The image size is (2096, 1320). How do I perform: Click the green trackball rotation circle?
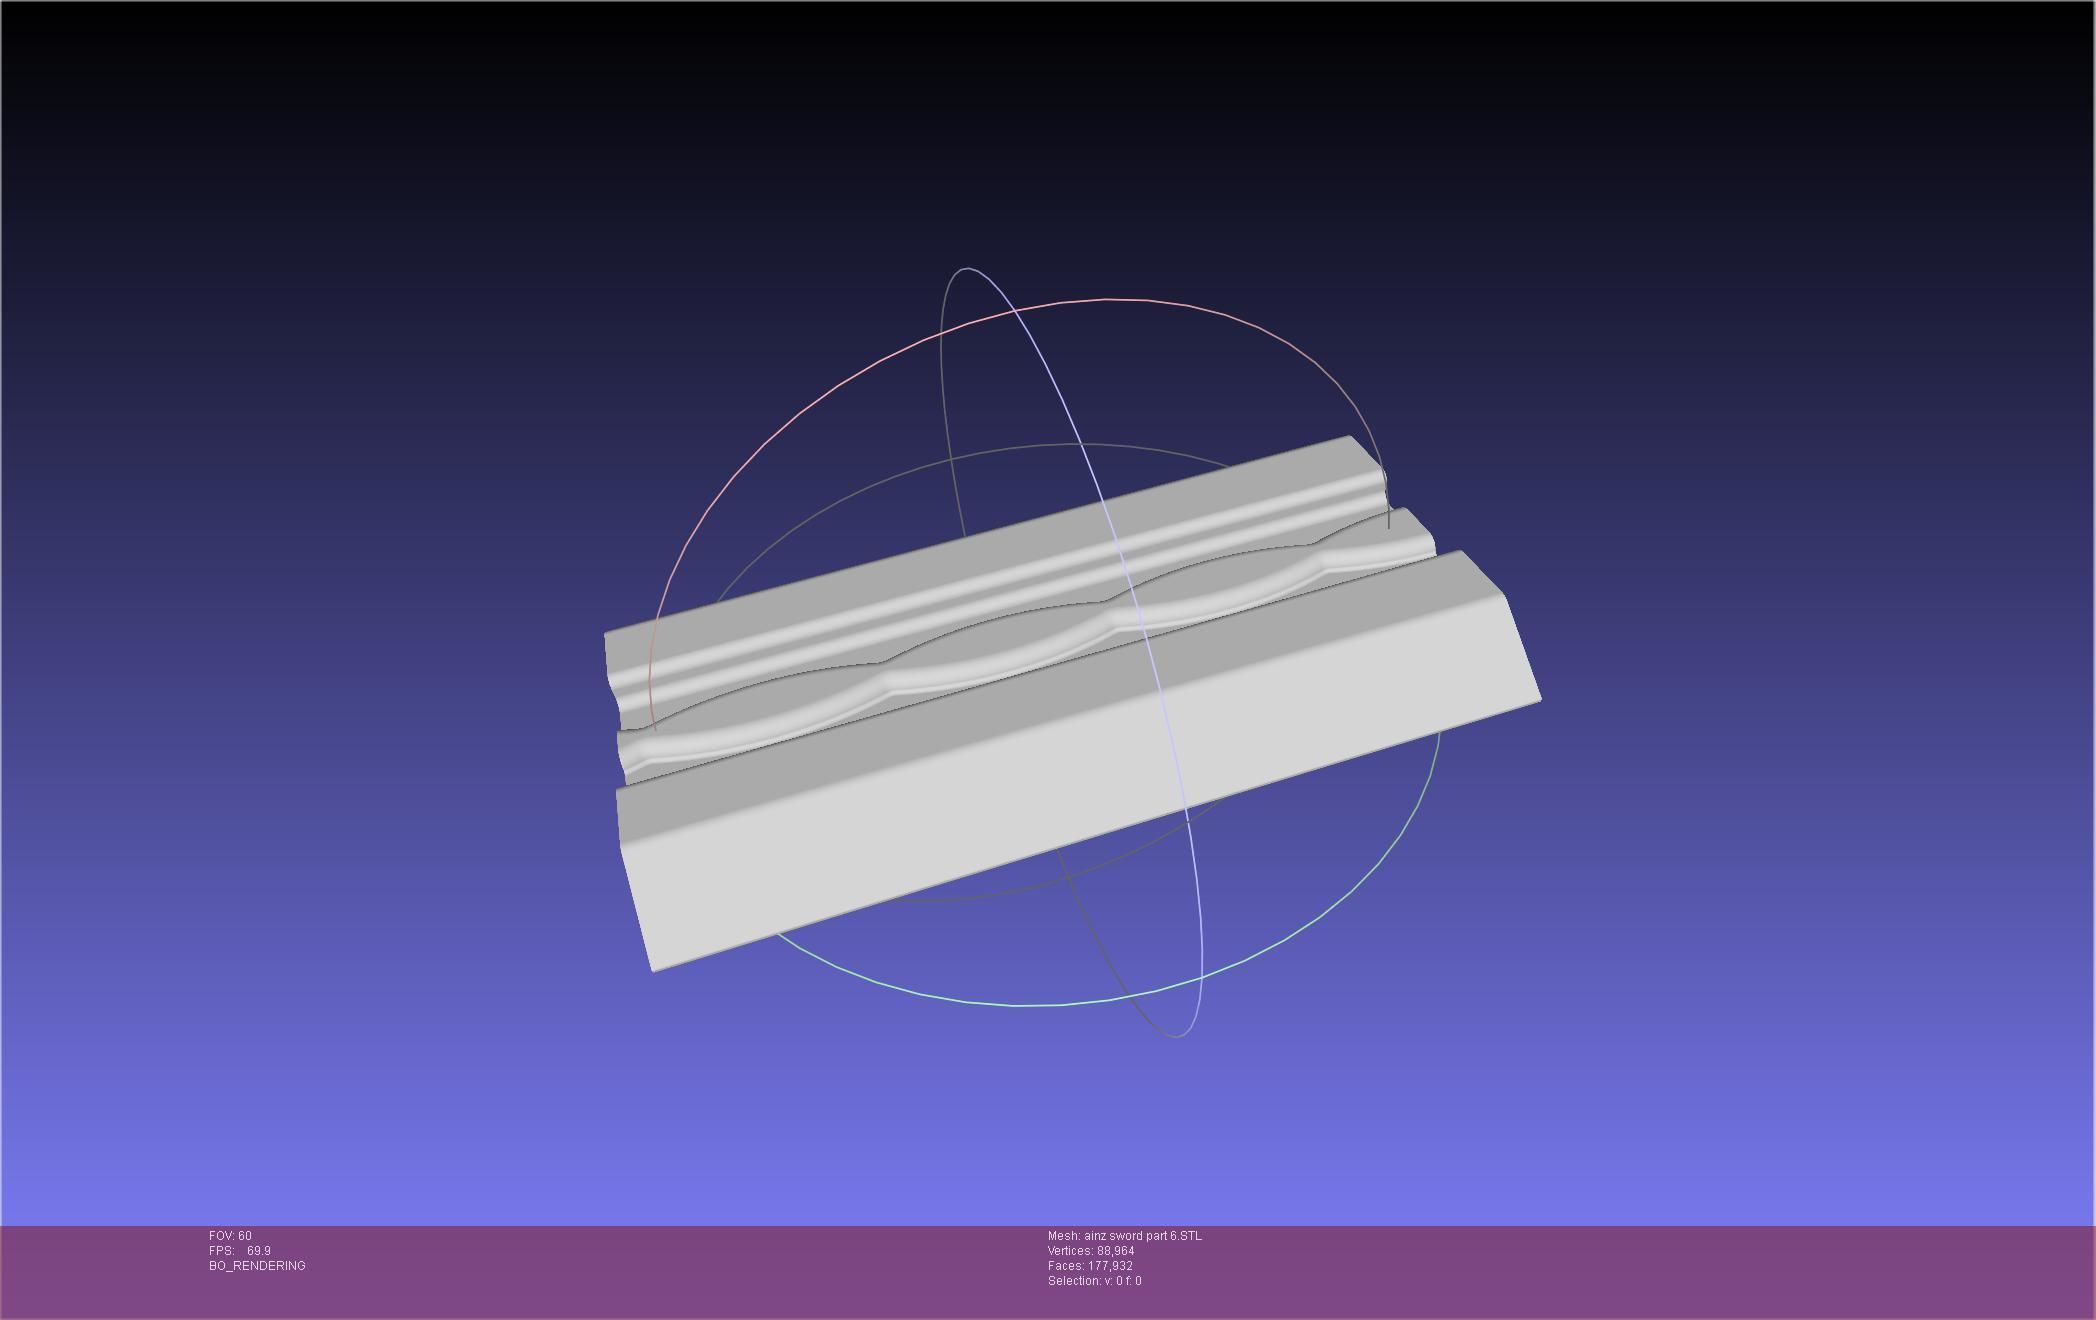1020,1004
